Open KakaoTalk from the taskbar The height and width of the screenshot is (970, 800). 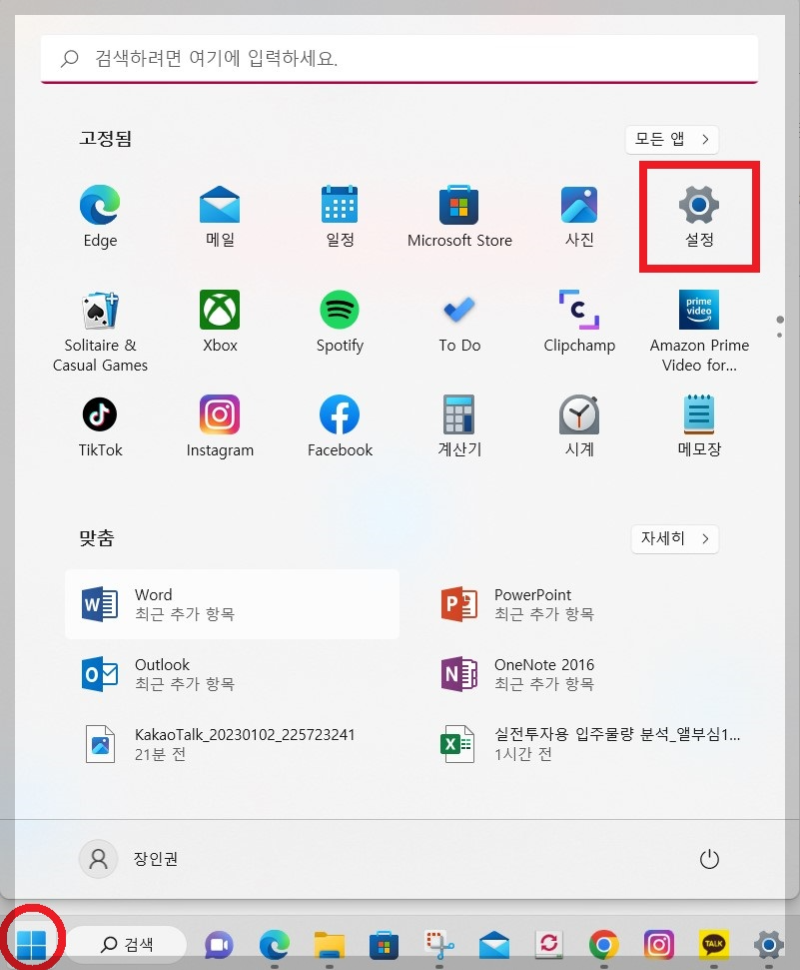point(713,945)
